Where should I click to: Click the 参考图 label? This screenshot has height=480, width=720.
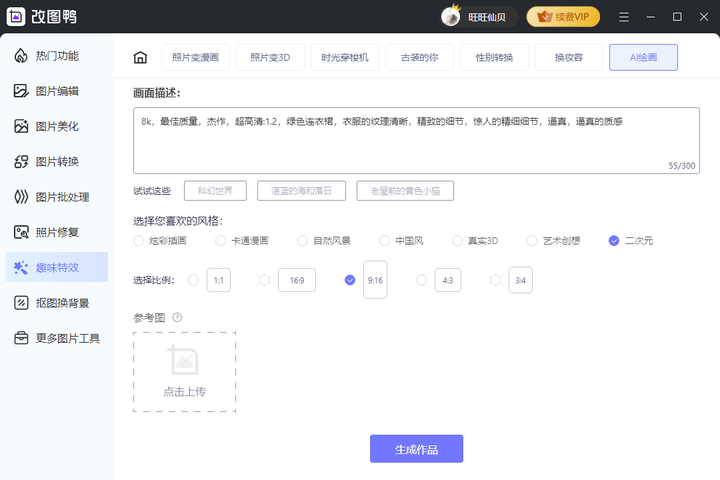(x=149, y=317)
